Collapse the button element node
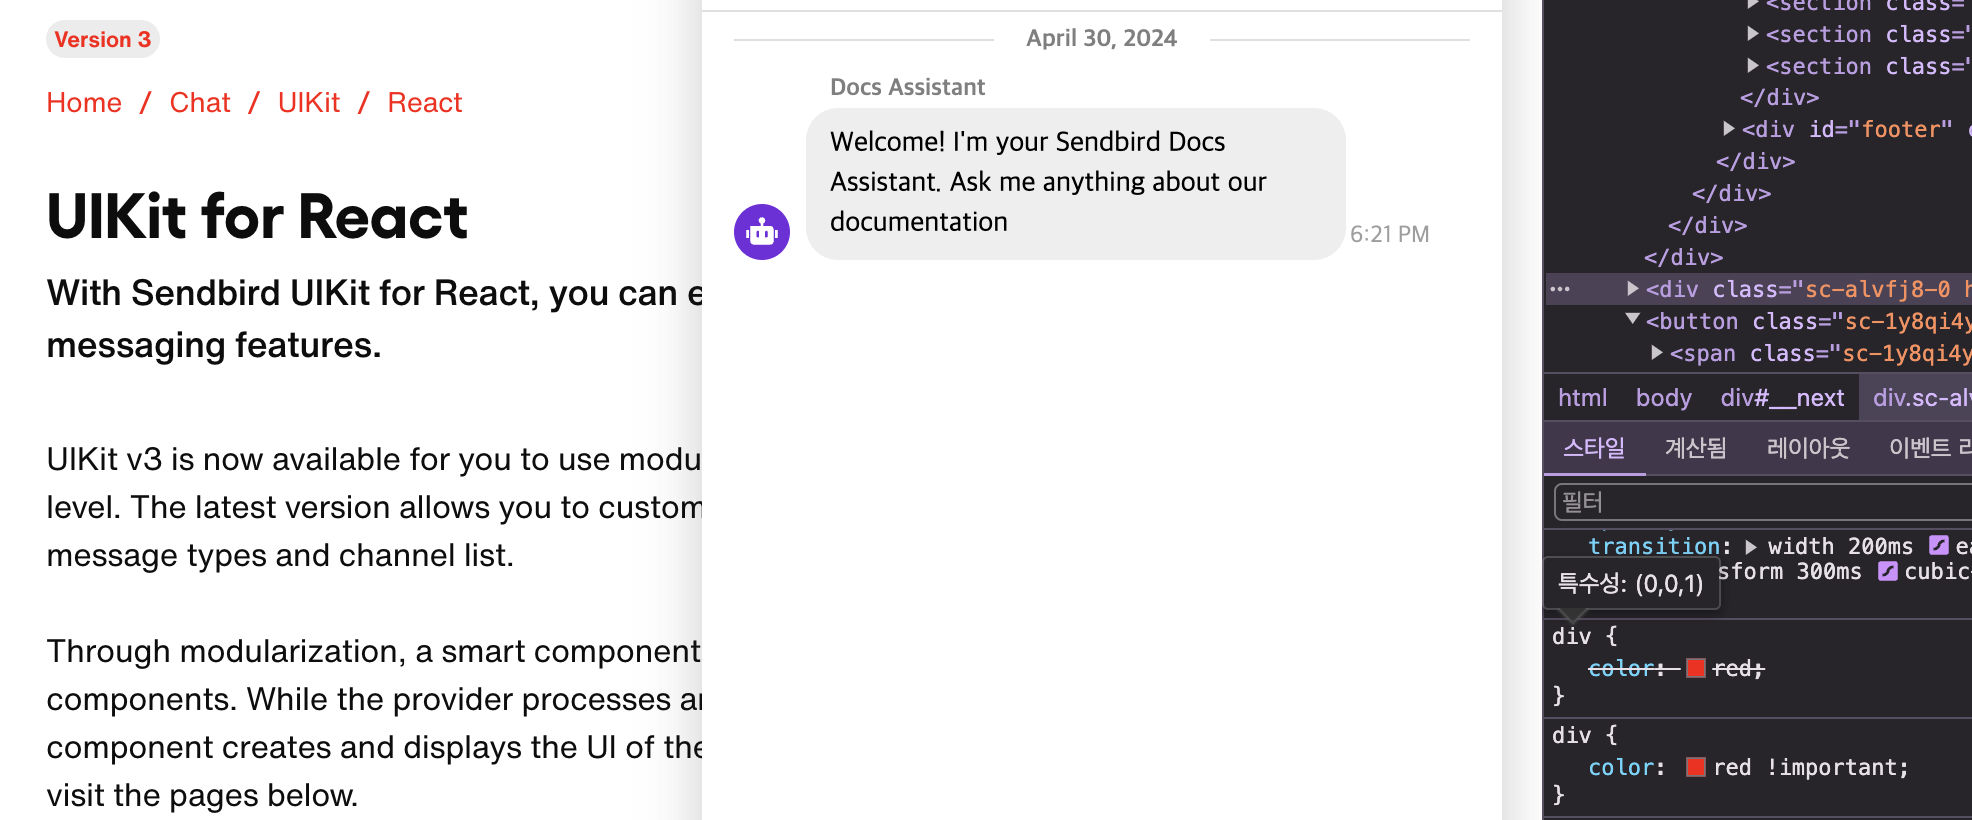The image size is (1972, 820). point(1633,320)
